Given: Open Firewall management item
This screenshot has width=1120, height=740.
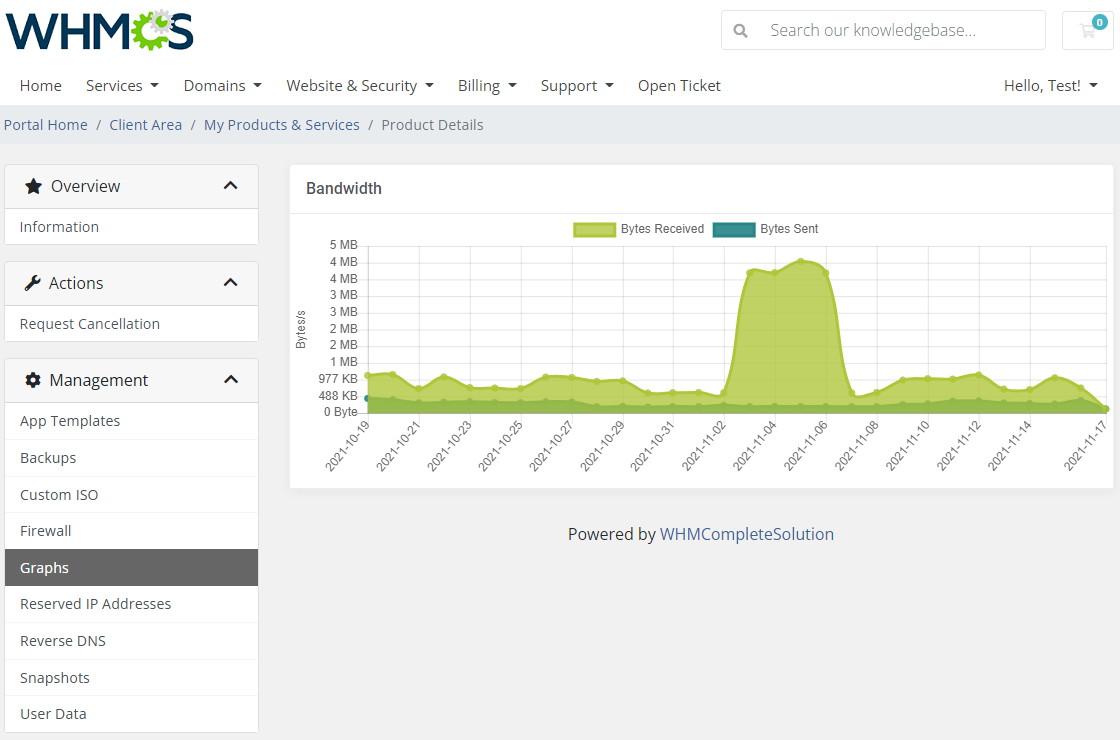Looking at the screenshot, I should click(131, 531).
